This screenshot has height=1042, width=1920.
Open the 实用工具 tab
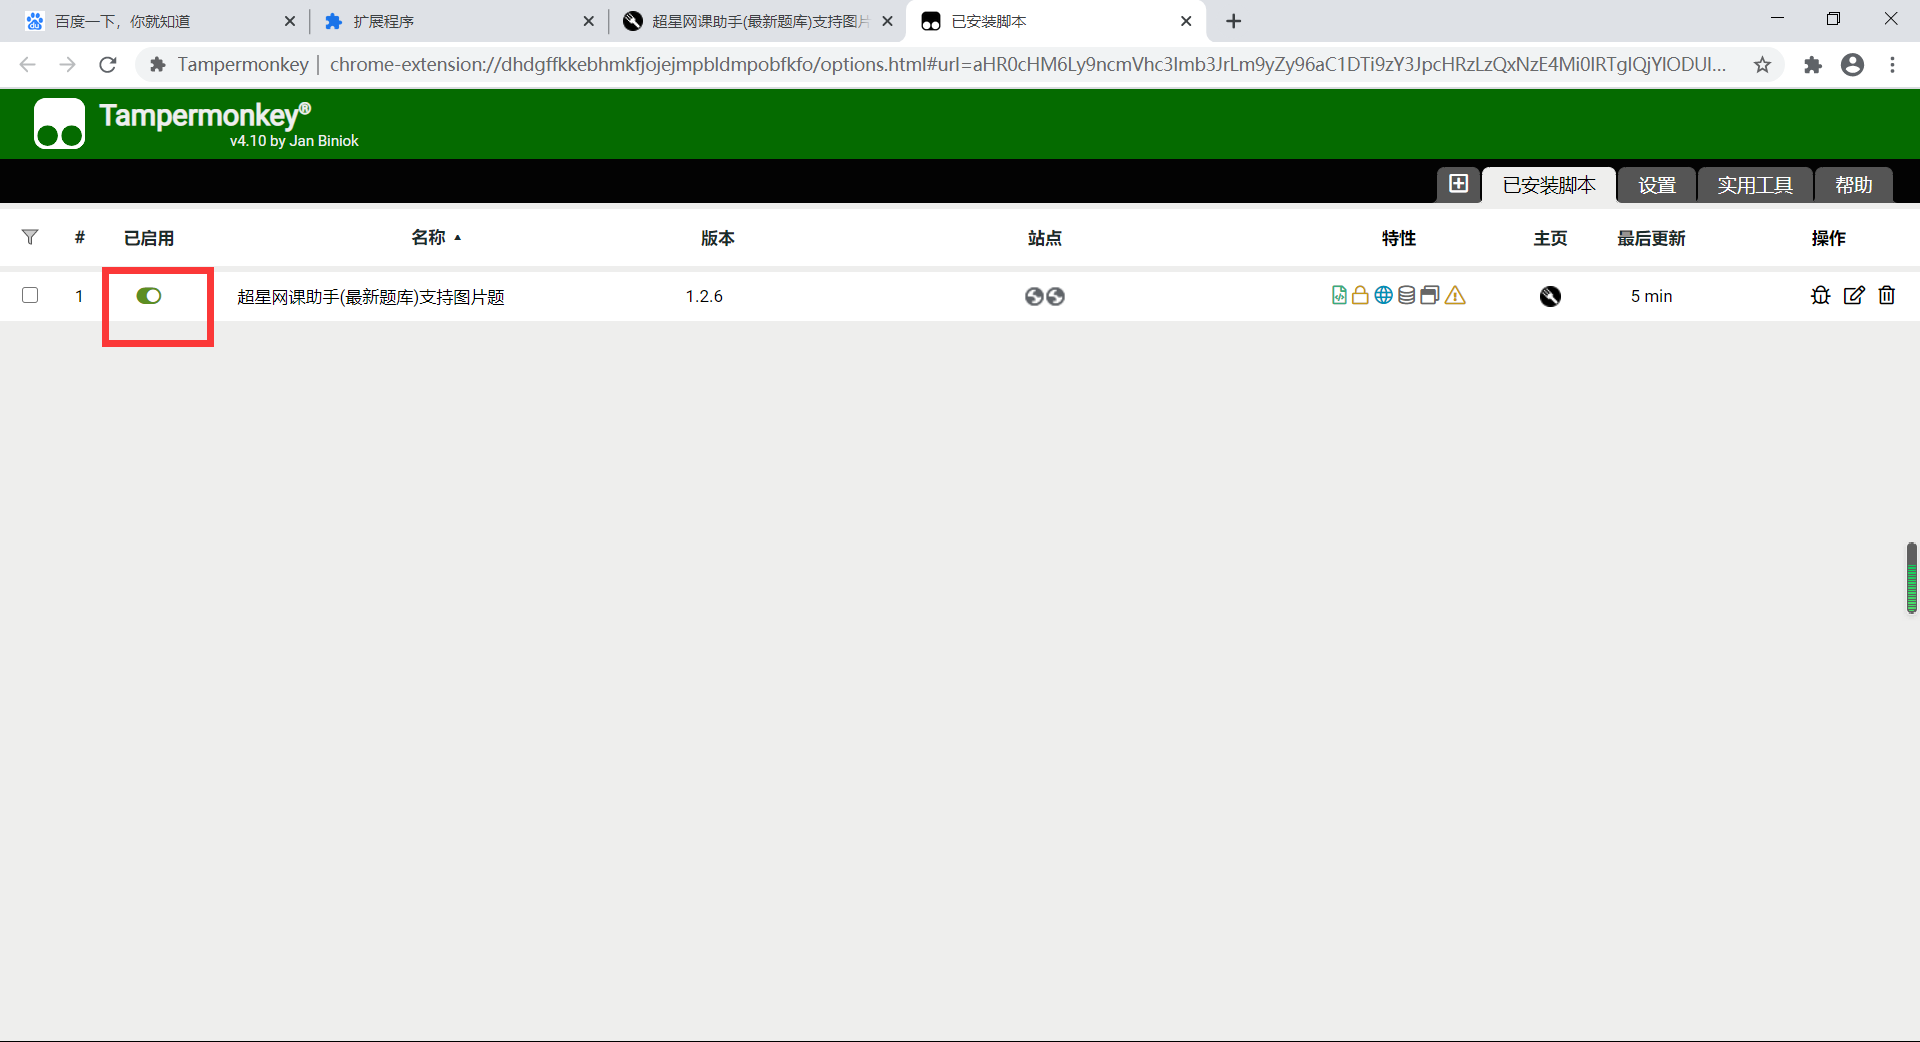(1755, 185)
